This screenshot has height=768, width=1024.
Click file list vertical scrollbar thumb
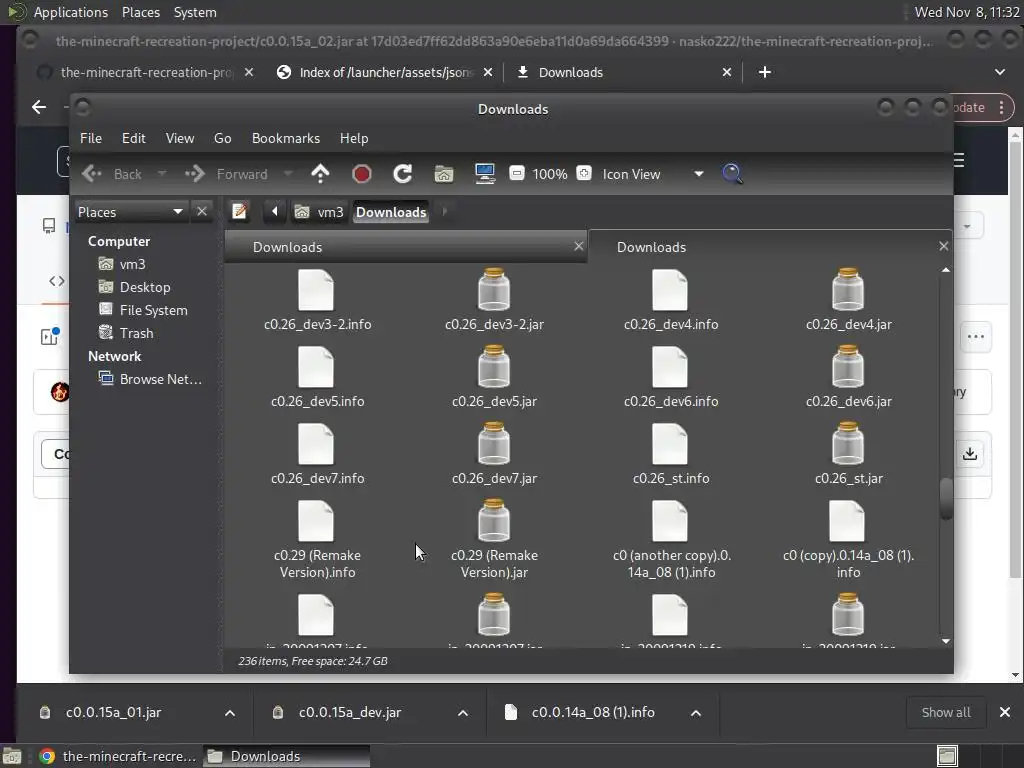pos(946,500)
